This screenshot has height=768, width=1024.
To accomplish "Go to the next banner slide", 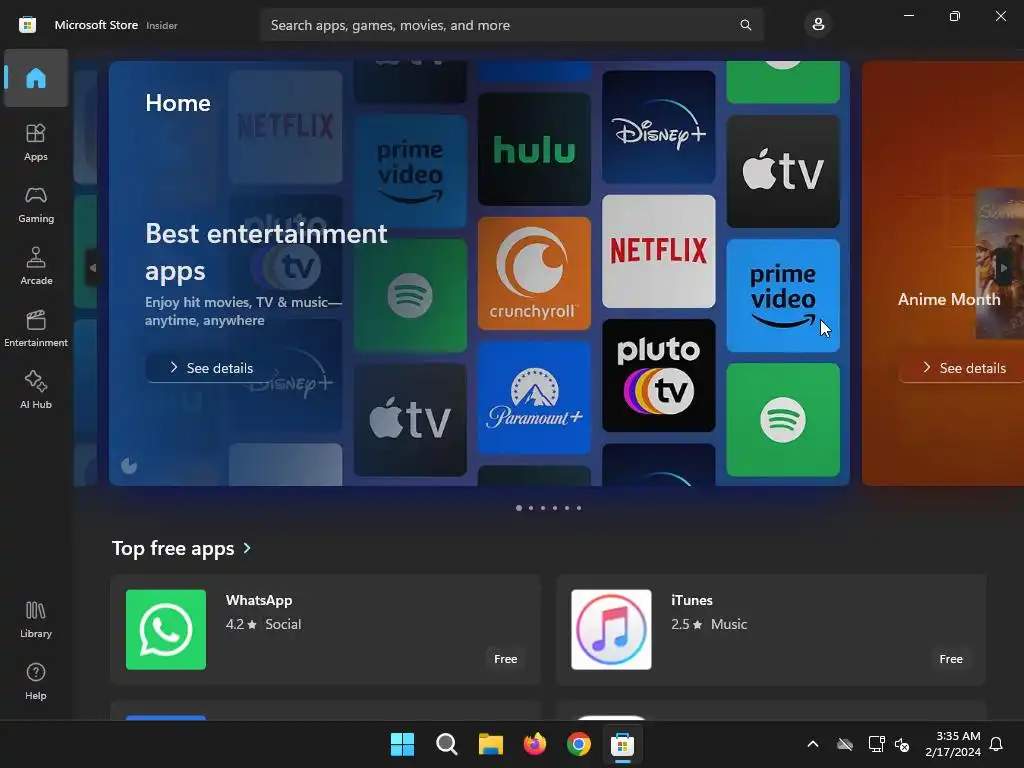I will [x=1004, y=267].
